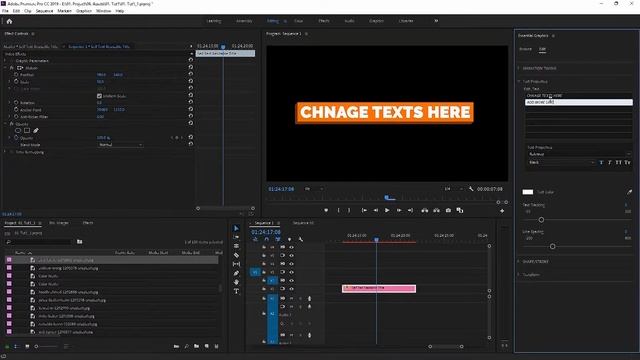The image size is (640, 360).
Task: Open the File menu
Action: tap(5, 11)
